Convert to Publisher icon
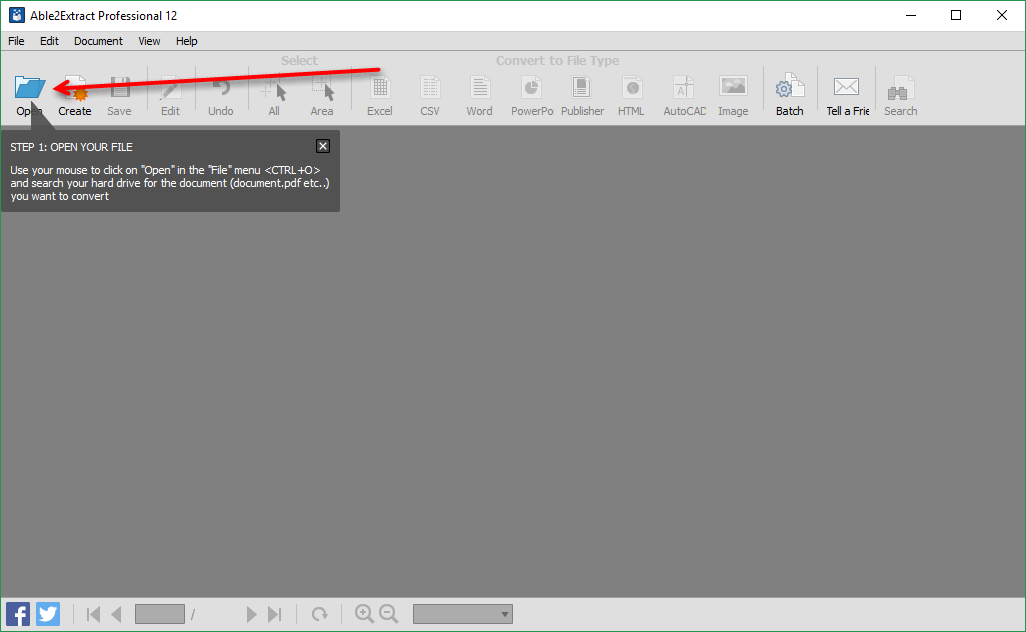 [x=581, y=88]
